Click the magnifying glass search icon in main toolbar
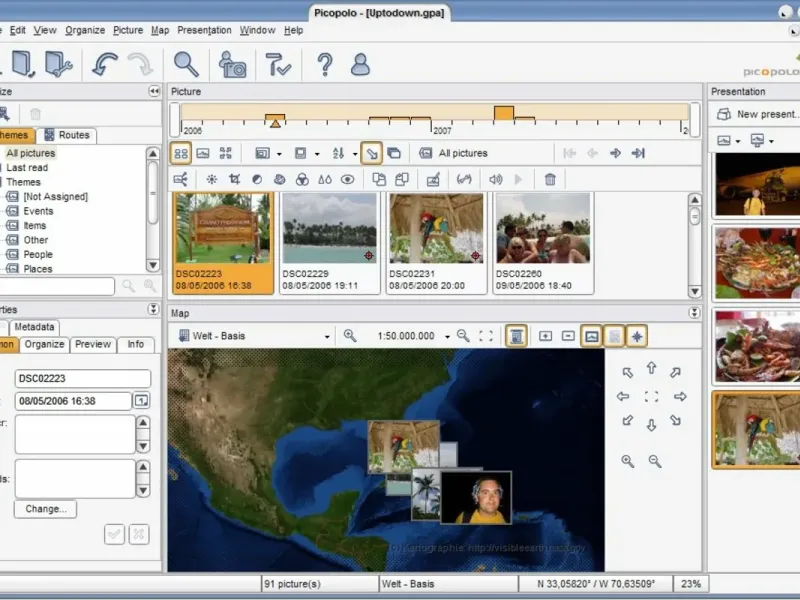This screenshot has width=800, height=600. pos(186,65)
